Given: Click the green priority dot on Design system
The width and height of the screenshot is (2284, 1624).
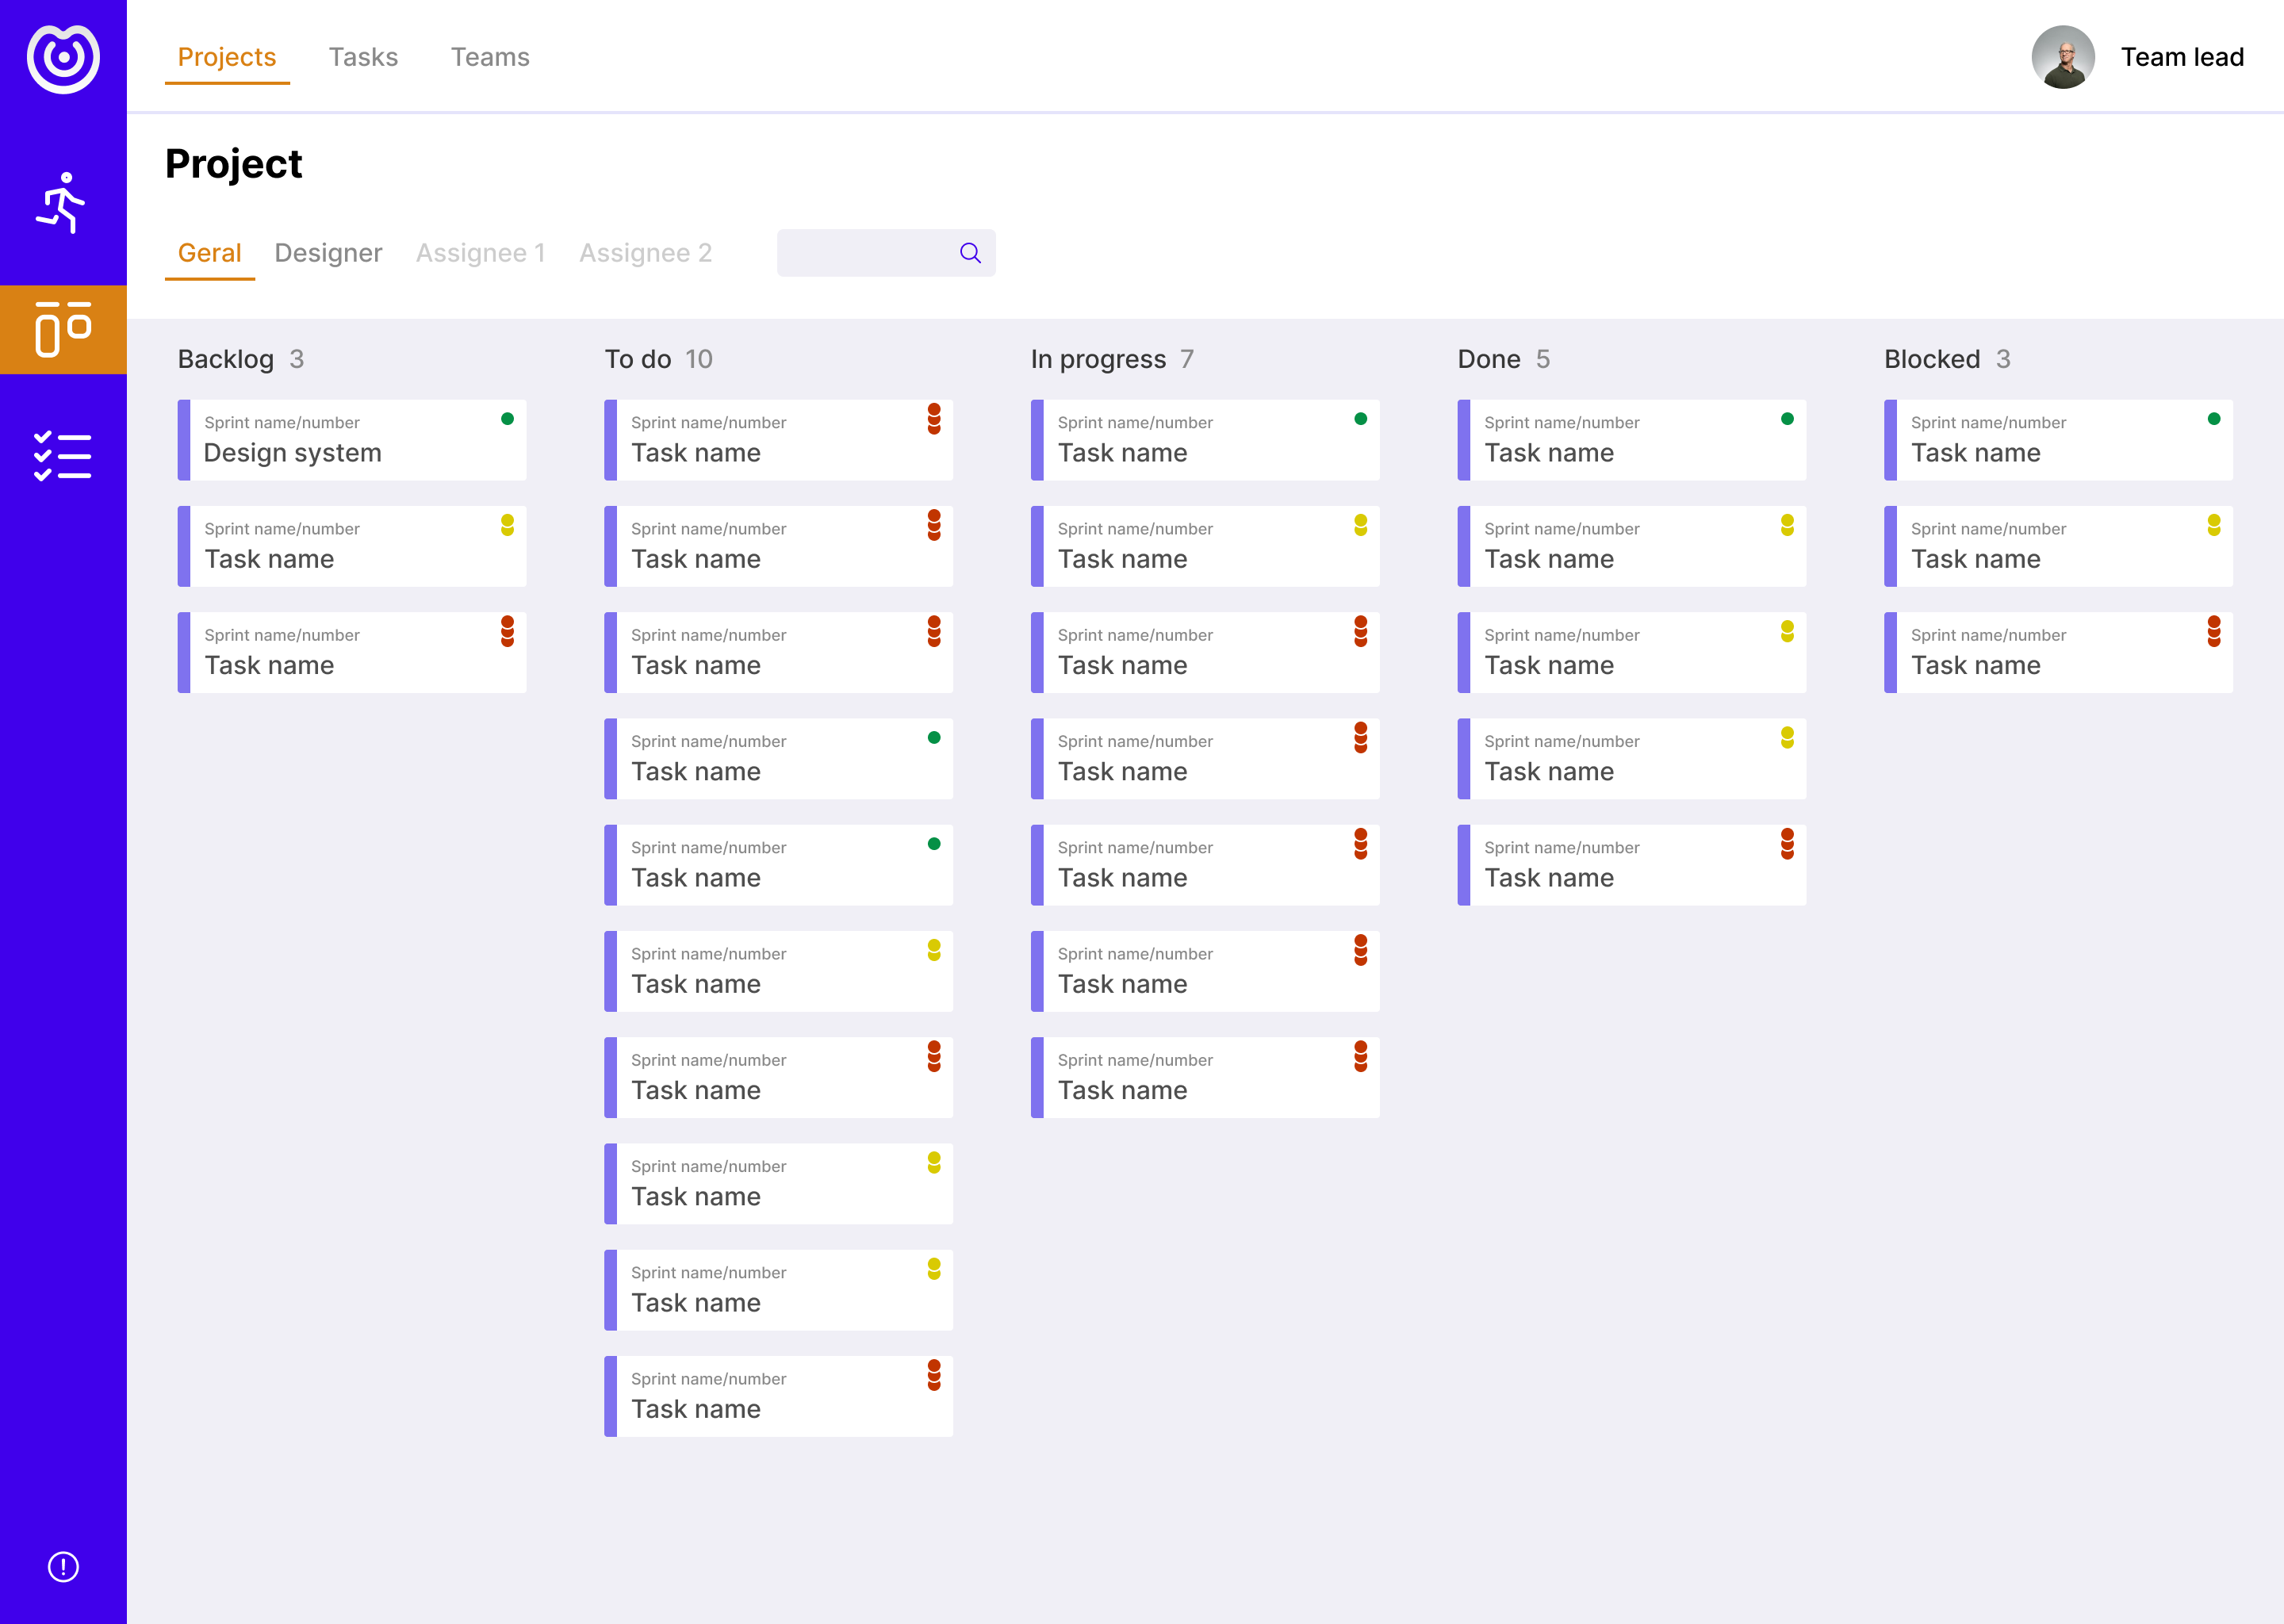Looking at the screenshot, I should pos(507,419).
